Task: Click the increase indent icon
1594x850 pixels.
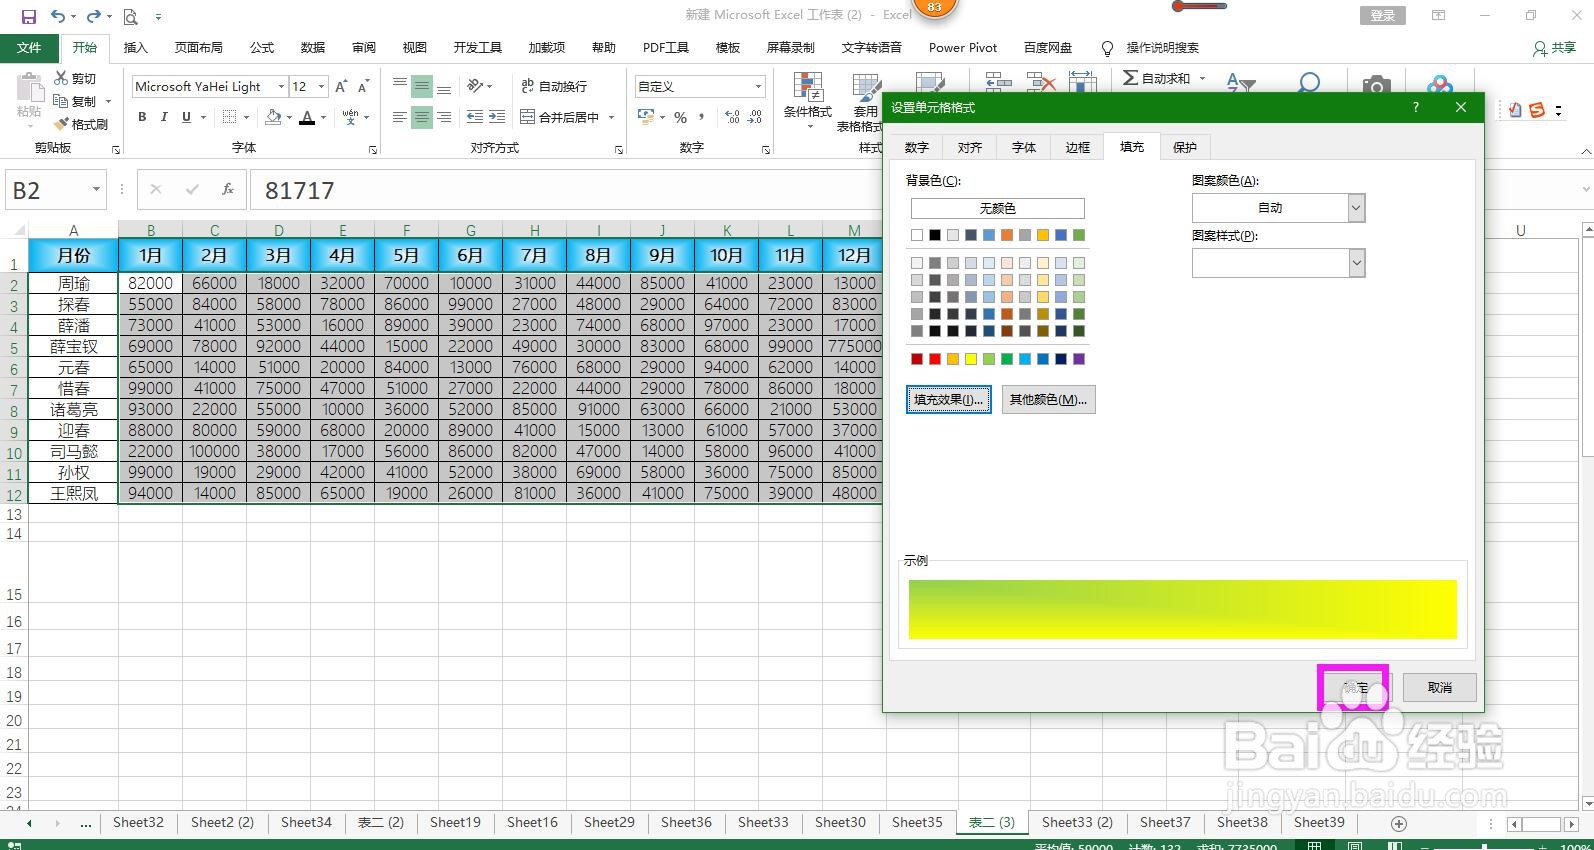Action: pos(497,117)
